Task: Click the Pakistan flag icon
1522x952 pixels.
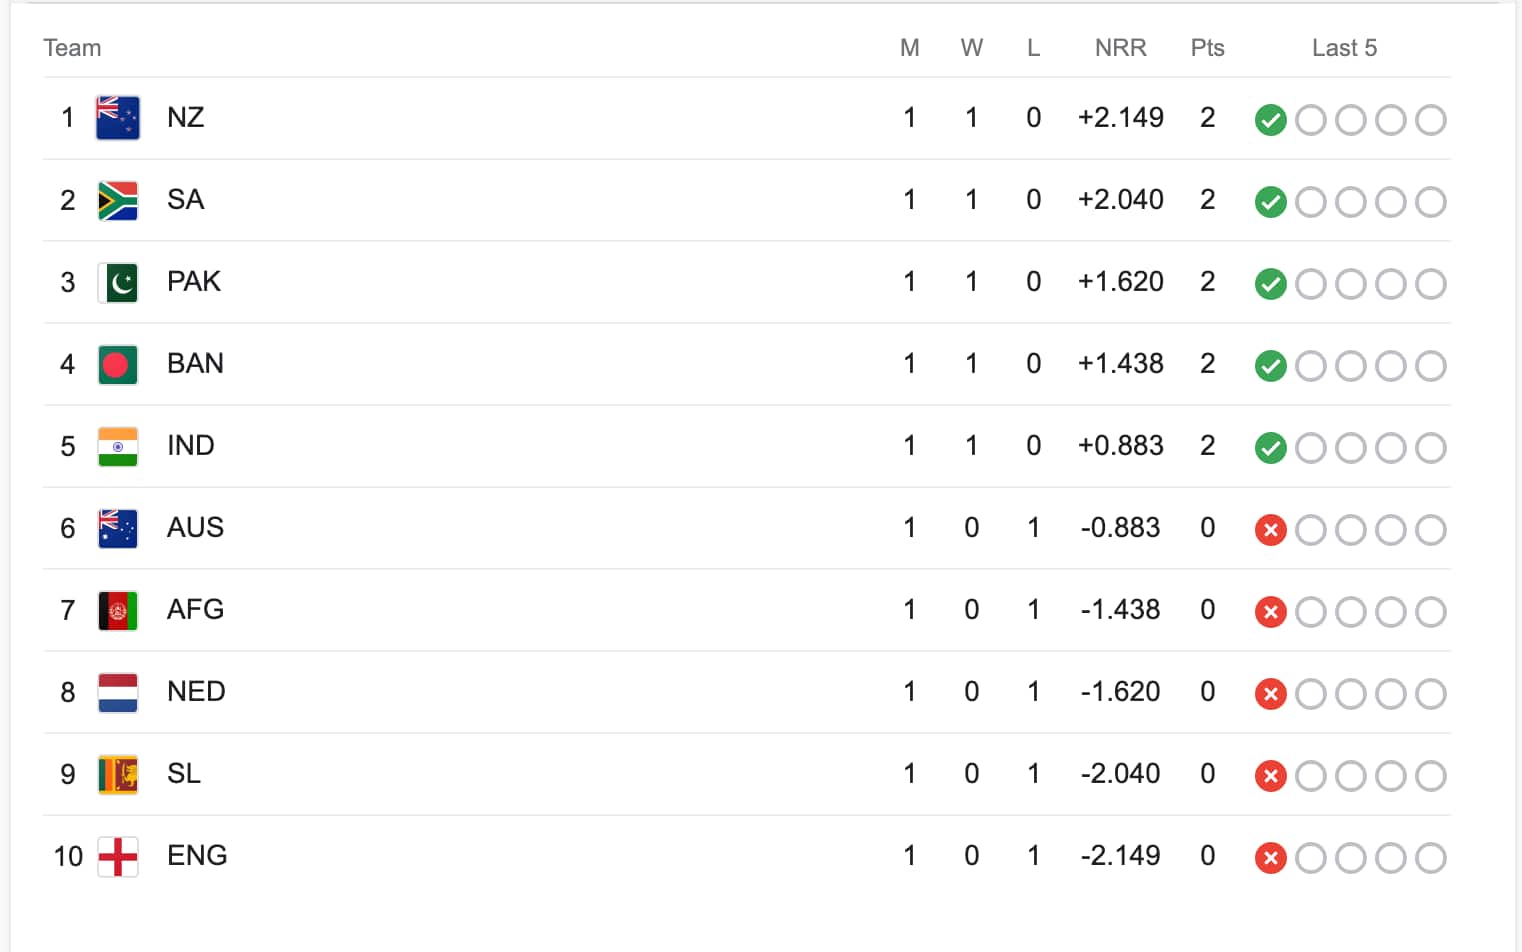Action: 118,282
